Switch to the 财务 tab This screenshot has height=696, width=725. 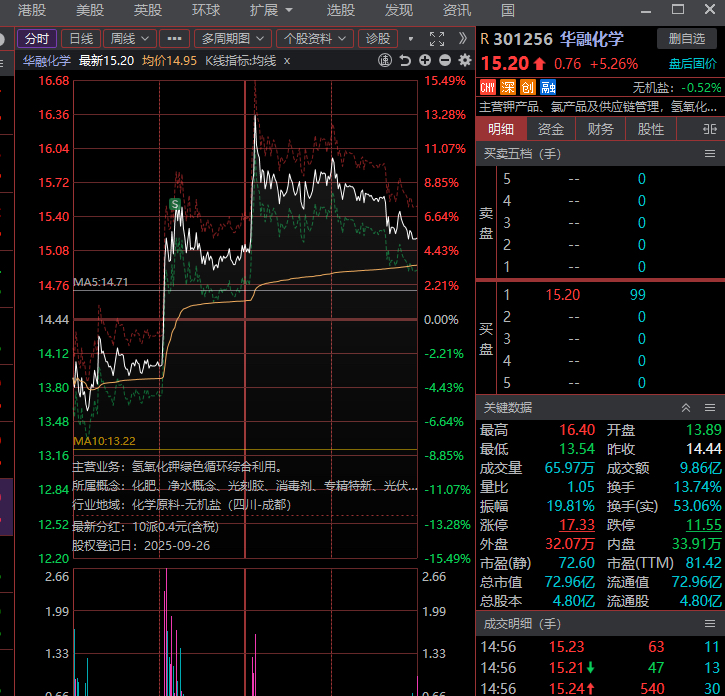pos(601,129)
